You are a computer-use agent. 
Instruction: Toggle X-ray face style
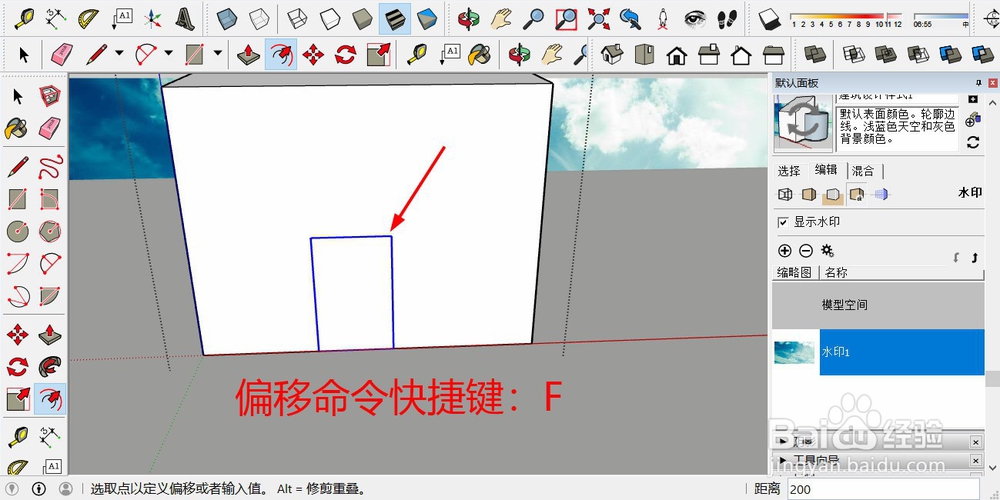[x=226, y=18]
